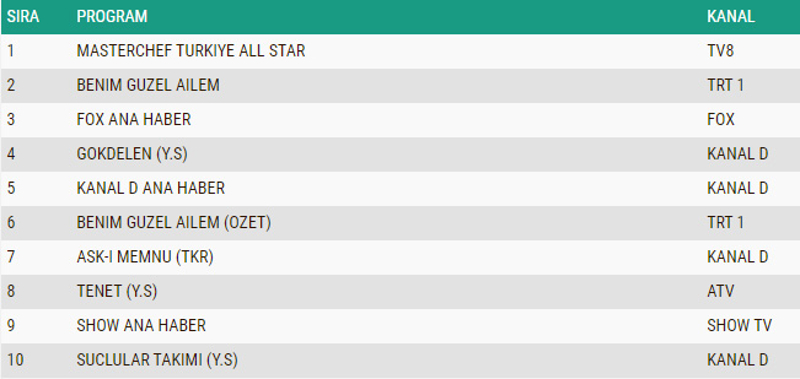800x379 pixels.
Task: Click ATV channel cell
Action: click(720, 291)
